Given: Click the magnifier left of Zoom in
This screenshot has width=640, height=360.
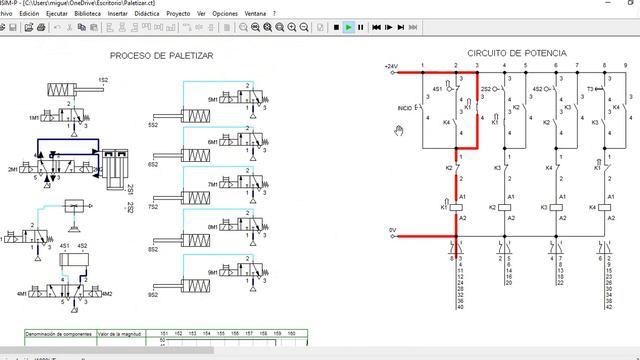Looking at the screenshot, I should click(x=280, y=27).
